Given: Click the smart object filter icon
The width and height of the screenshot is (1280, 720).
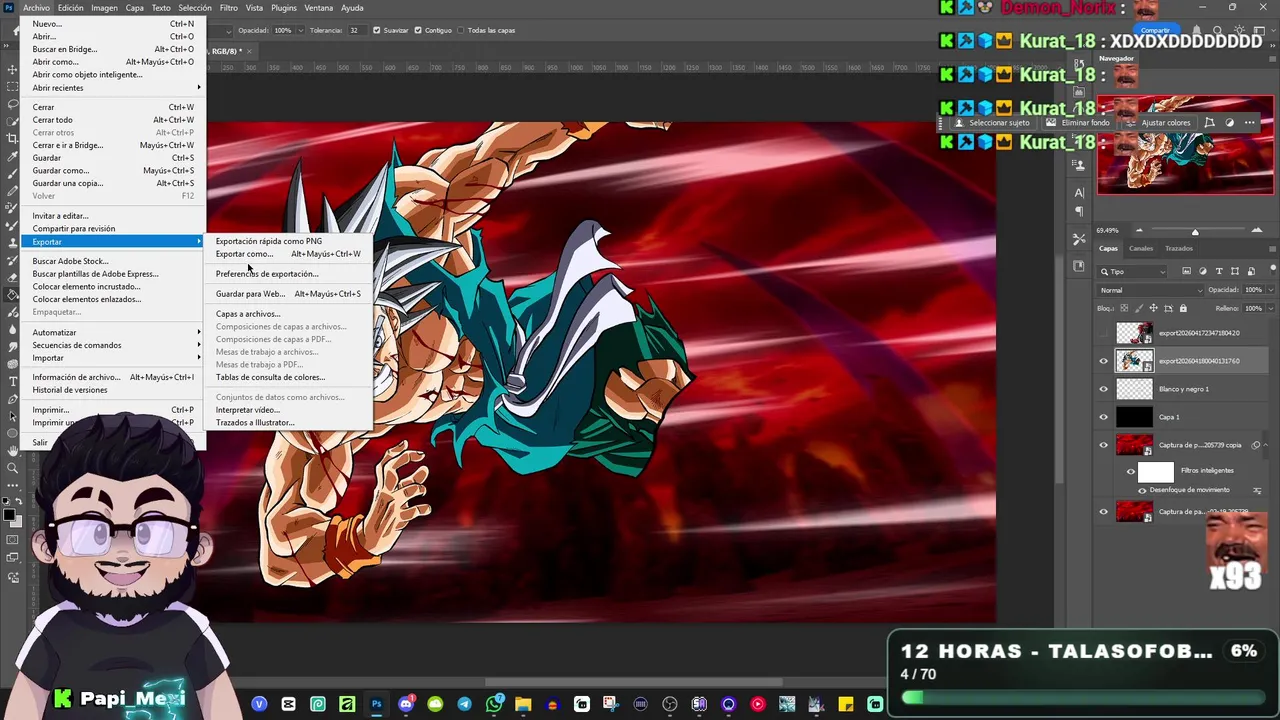Looking at the screenshot, I should (1250, 271).
